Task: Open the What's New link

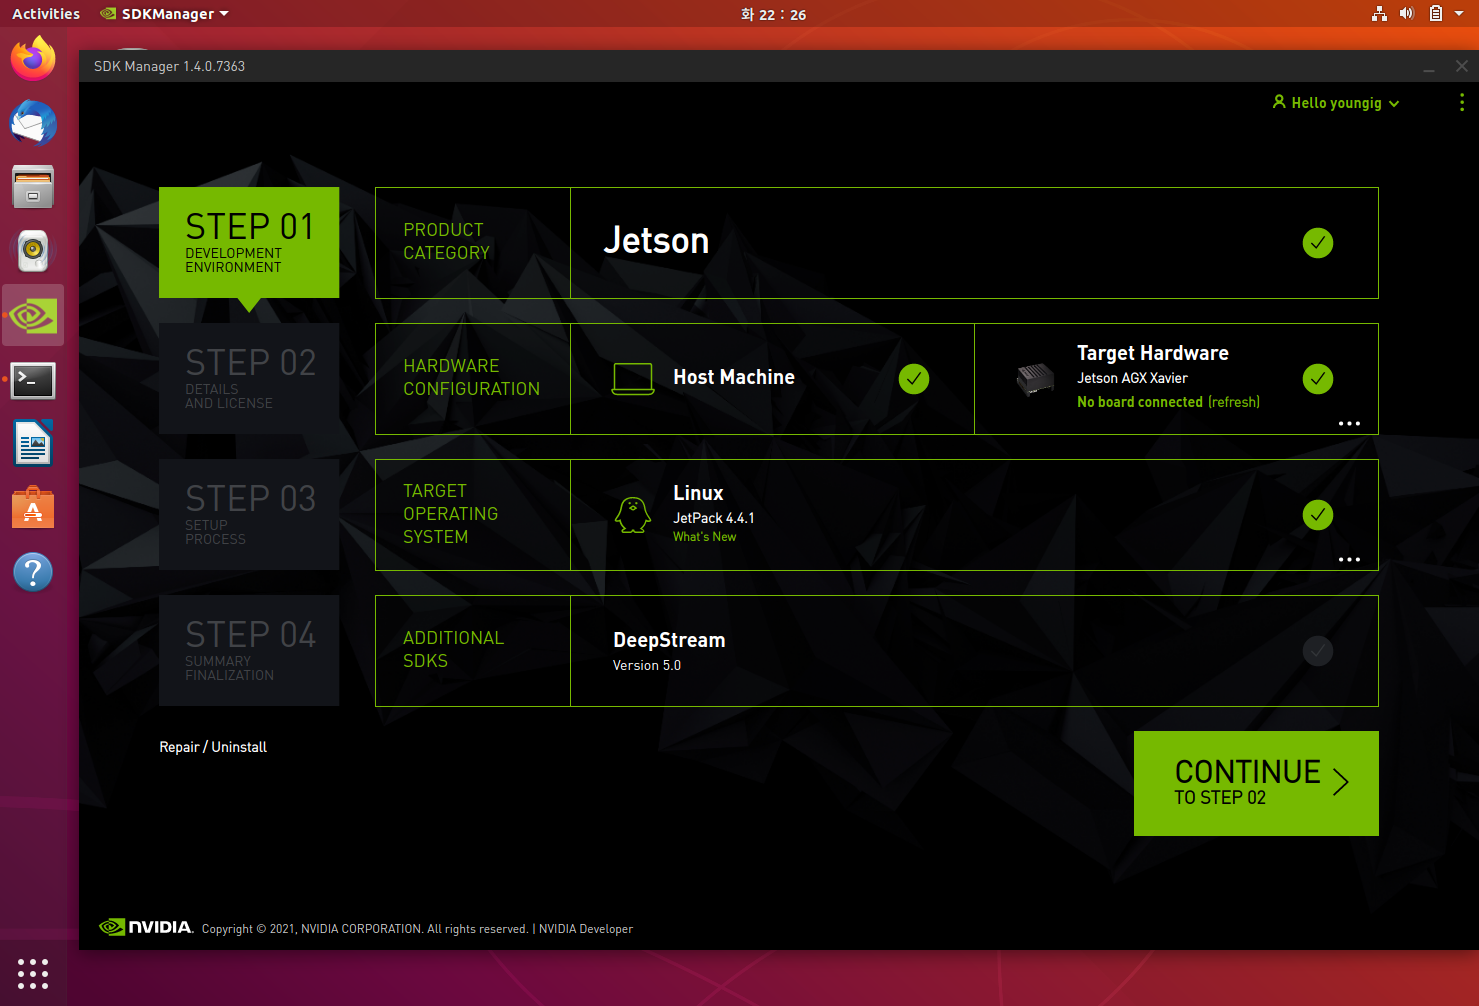Action: (x=704, y=537)
